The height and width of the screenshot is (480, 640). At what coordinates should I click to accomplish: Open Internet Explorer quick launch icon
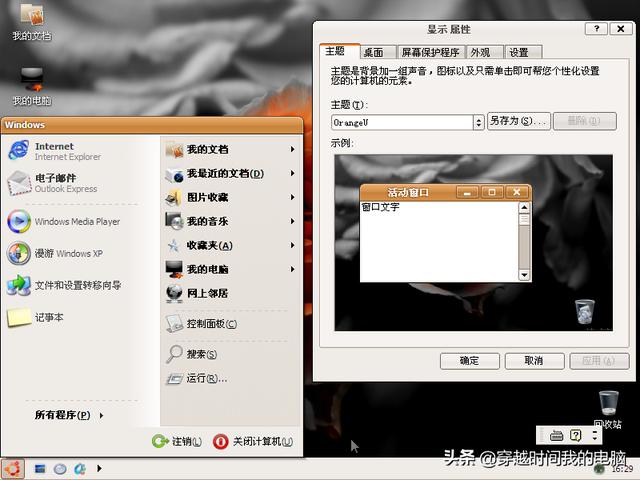pos(80,469)
